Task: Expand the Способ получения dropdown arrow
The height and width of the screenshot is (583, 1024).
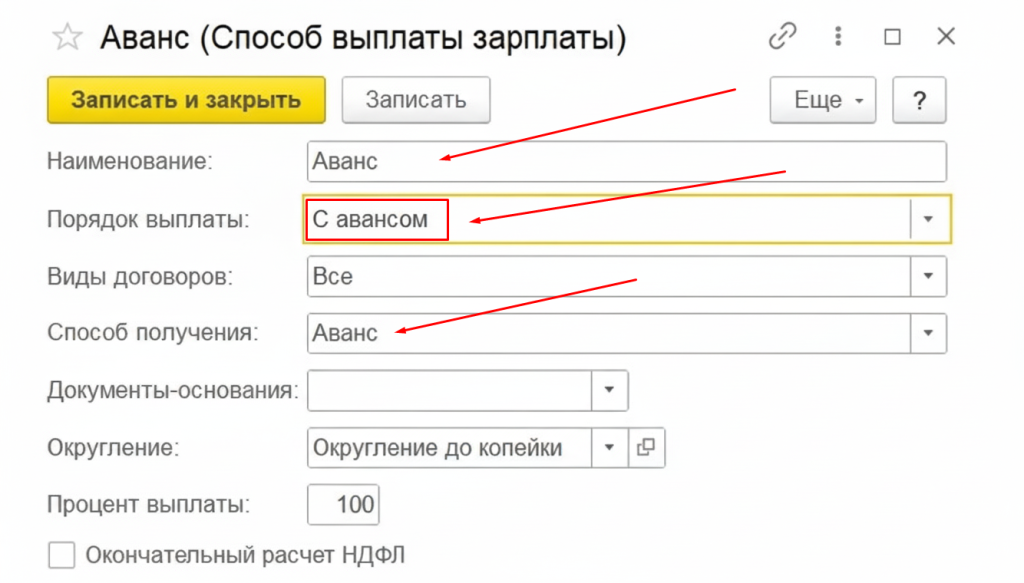Action: pyautogui.click(x=928, y=333)
